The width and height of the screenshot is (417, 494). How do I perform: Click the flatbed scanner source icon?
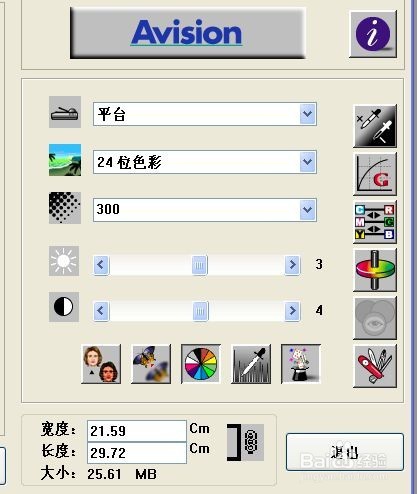click(65, 112)
